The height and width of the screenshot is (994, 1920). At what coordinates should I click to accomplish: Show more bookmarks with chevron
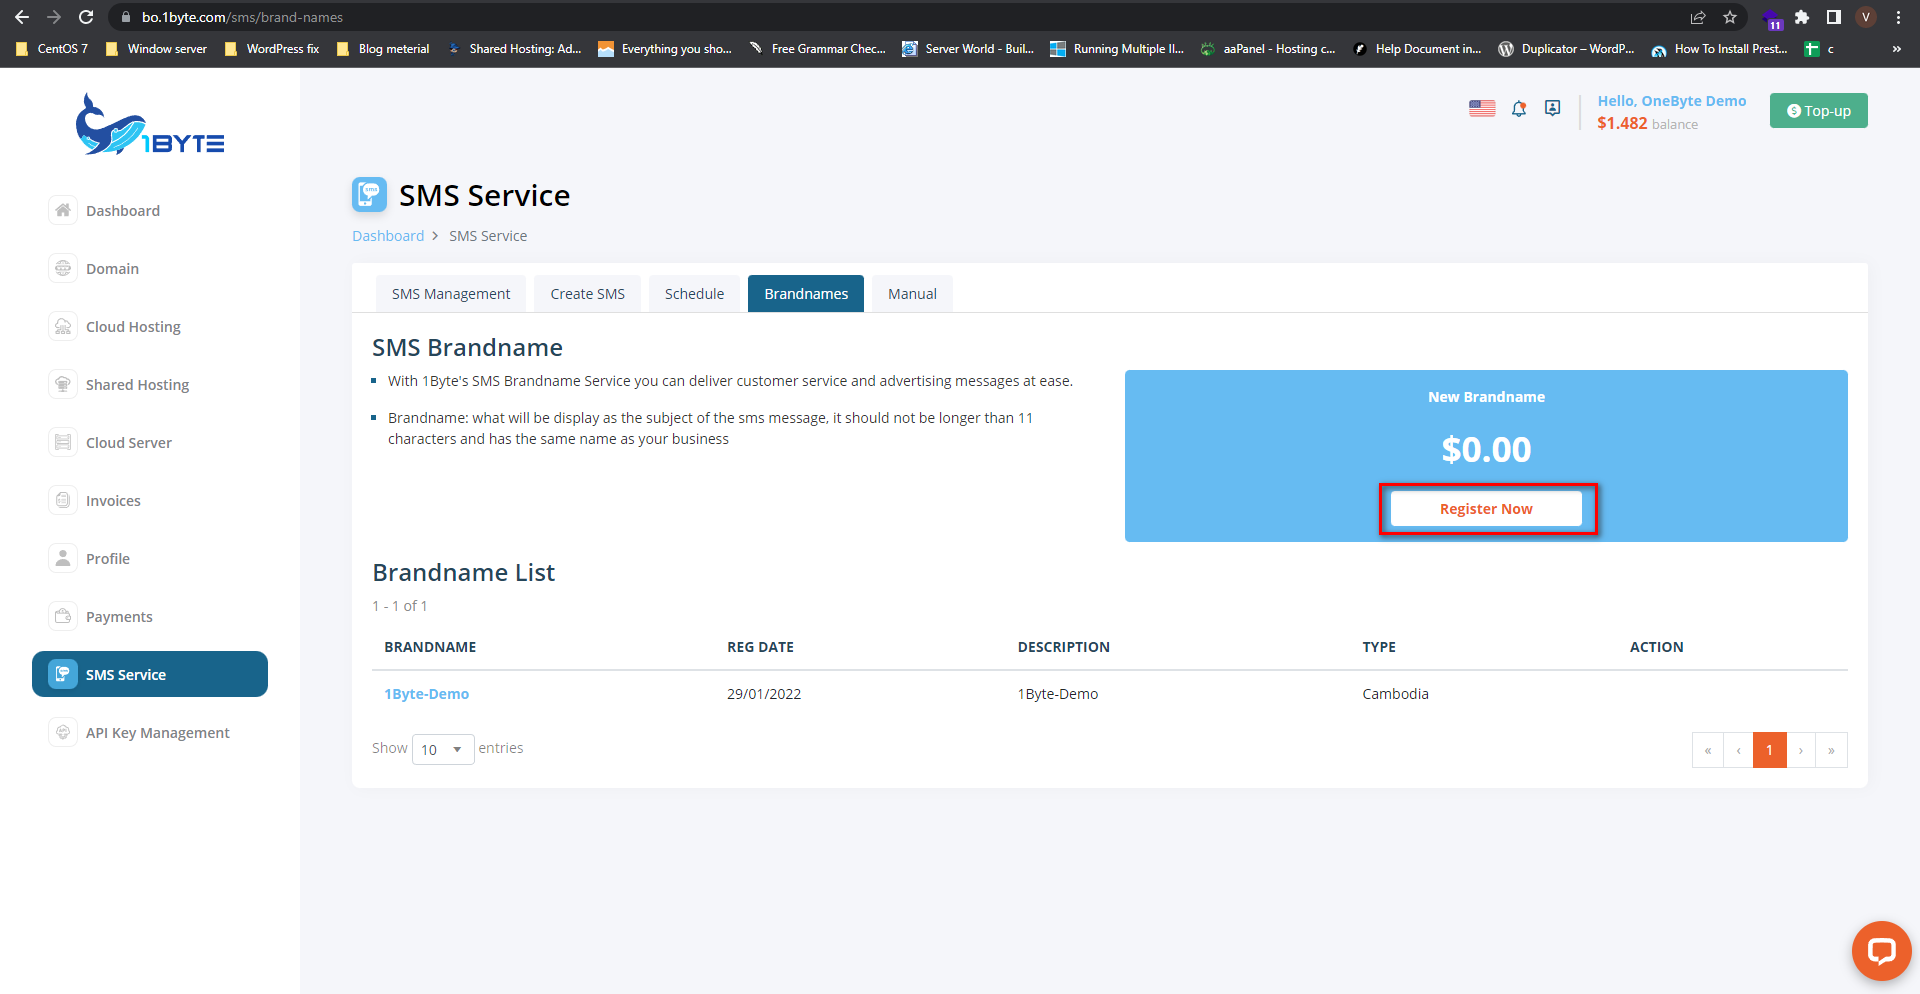[x=1897, y=49]
